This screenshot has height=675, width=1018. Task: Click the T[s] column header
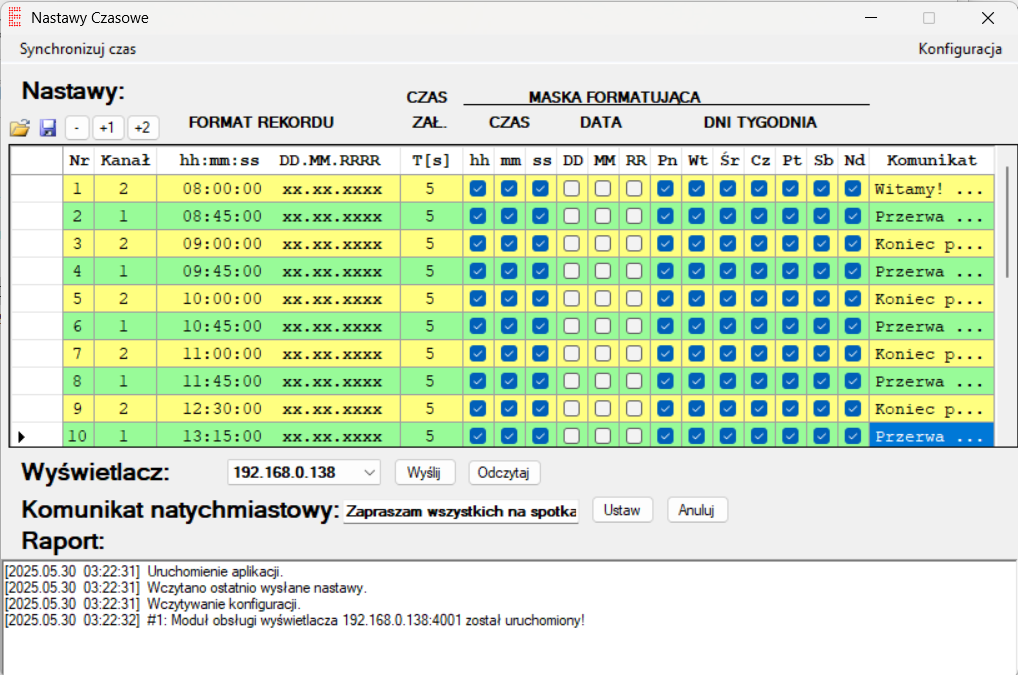pyautogui.click(x=431, y=160)
